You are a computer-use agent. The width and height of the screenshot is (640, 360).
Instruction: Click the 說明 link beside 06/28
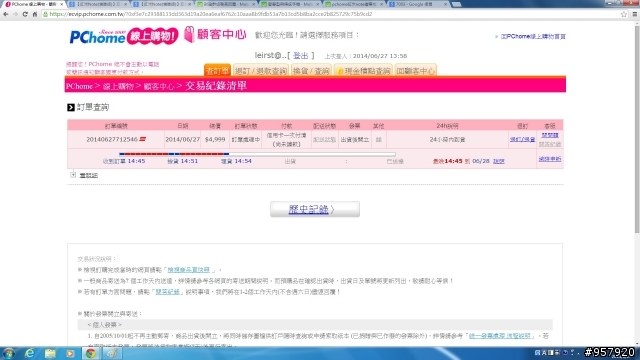(499, 161)
